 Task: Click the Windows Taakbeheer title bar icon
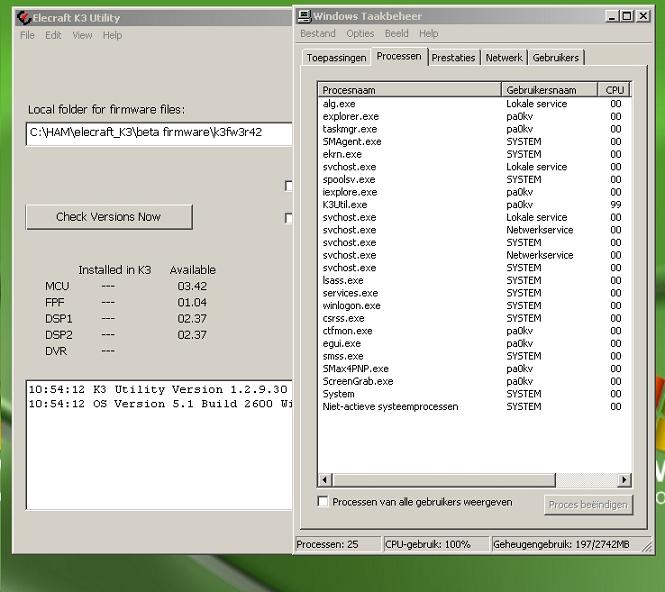tap(305, 16)
